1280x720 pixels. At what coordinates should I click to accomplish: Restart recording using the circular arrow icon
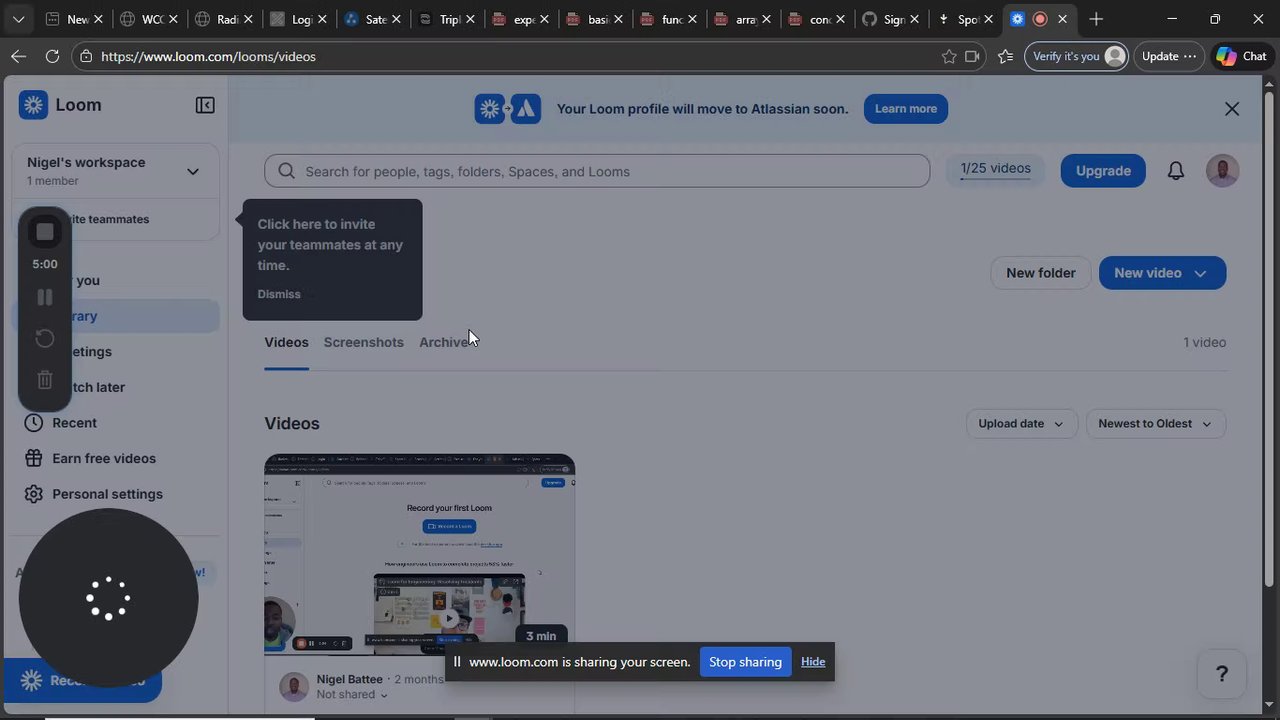pos(45,338)
